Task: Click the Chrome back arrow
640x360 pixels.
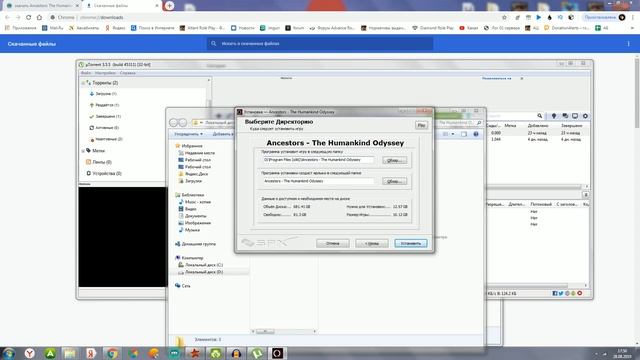Action: tap(7, 17)
